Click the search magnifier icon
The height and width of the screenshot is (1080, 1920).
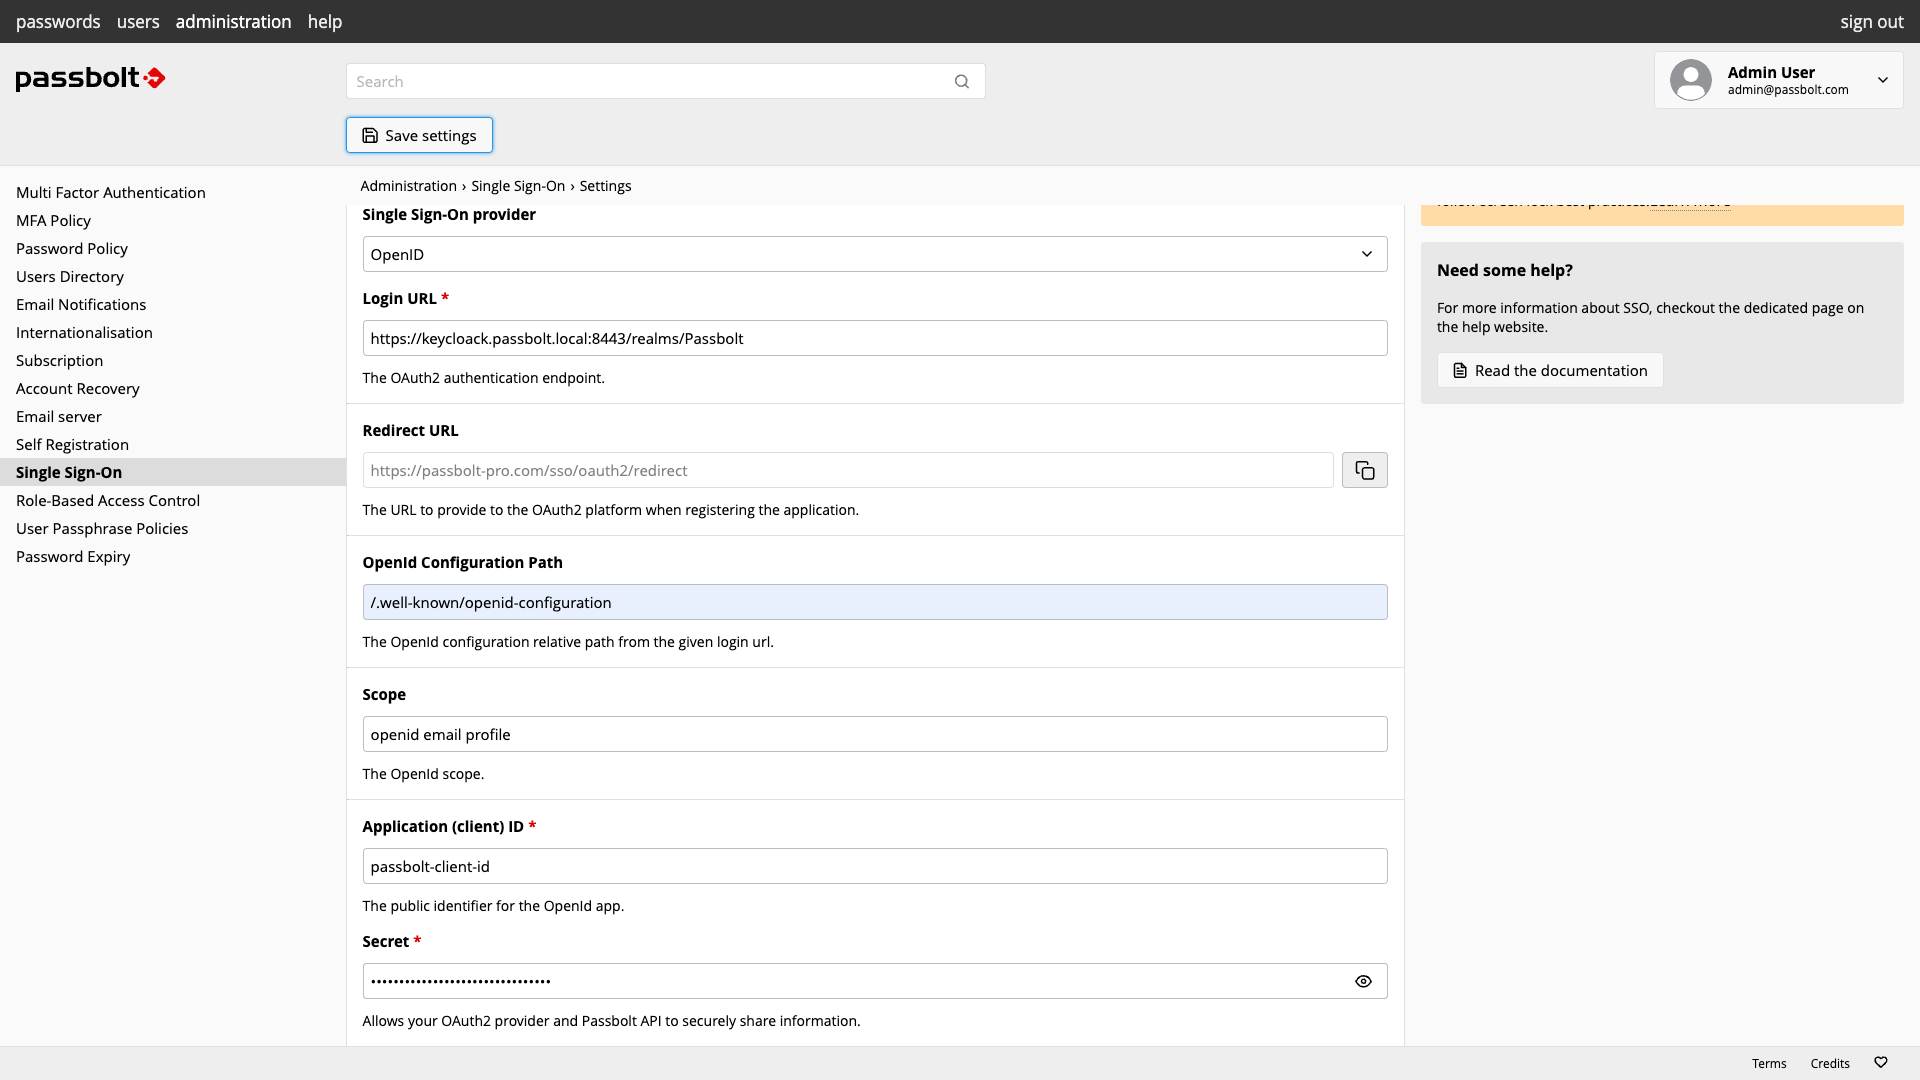(961, 81)
